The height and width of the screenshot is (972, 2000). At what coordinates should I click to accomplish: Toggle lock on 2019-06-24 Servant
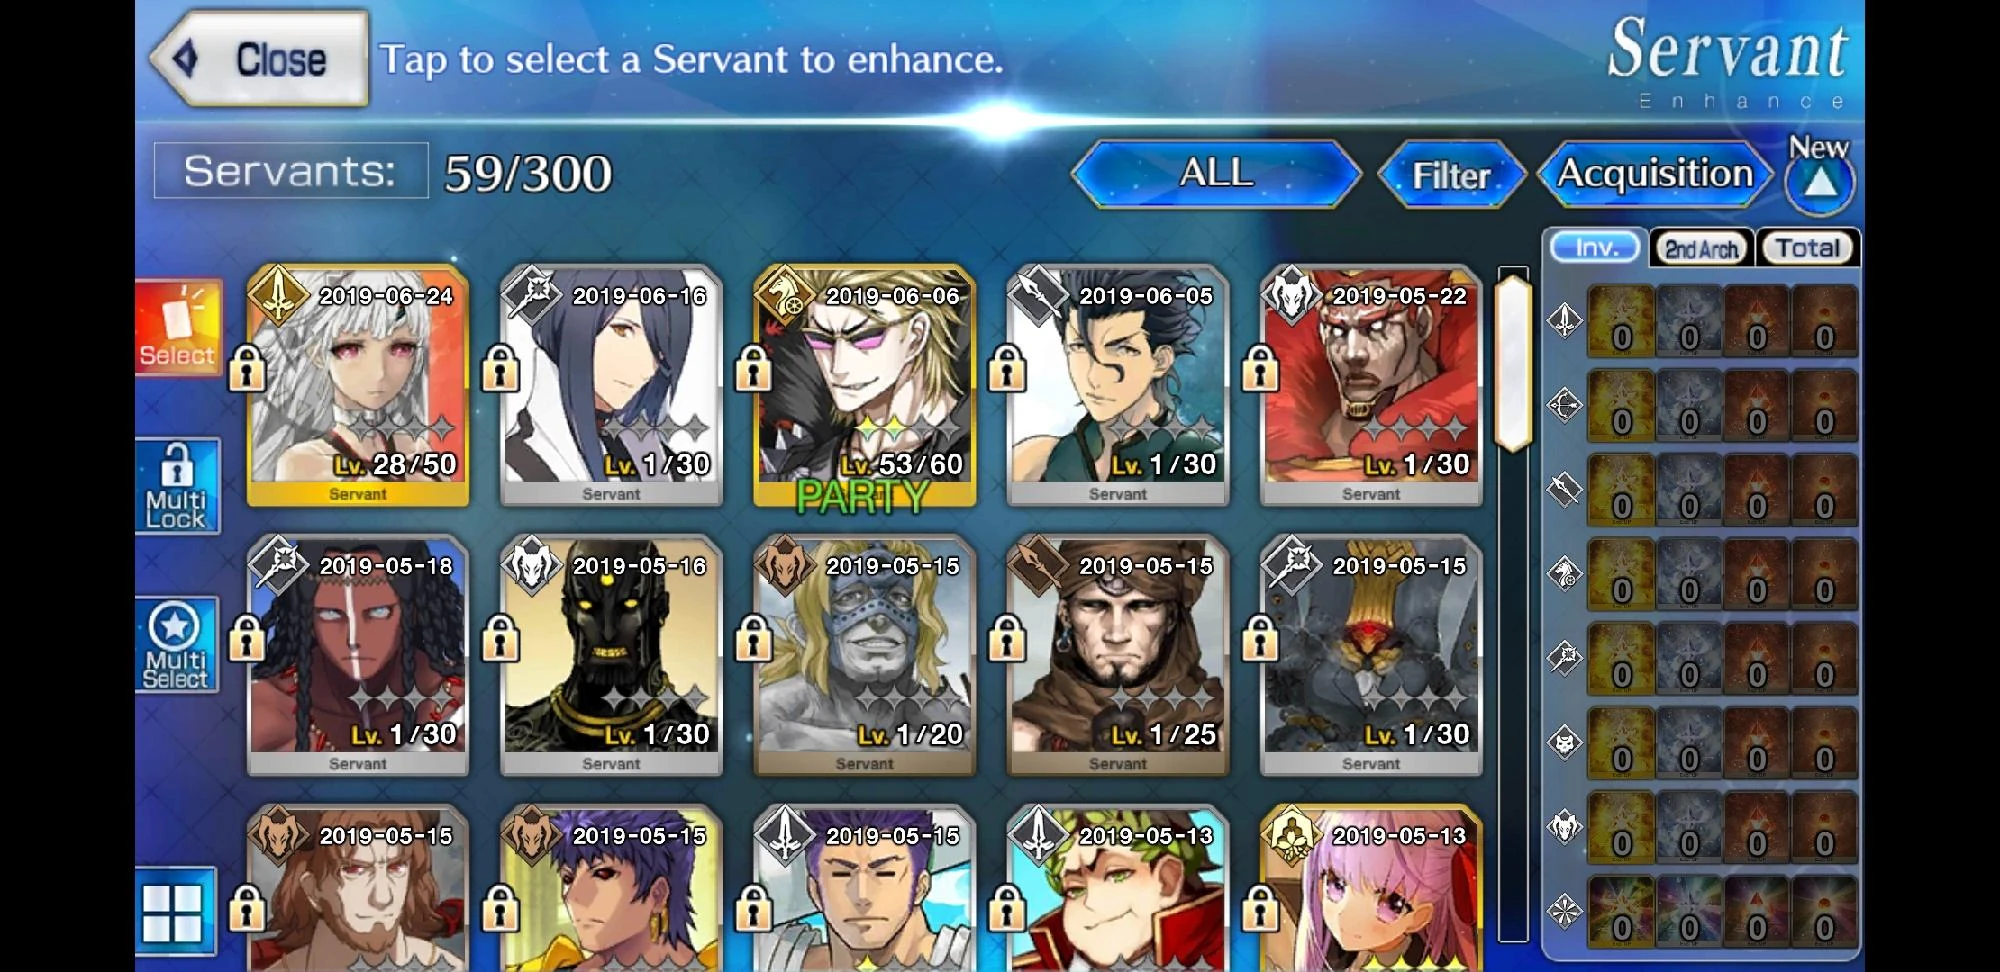coord(247,367)
